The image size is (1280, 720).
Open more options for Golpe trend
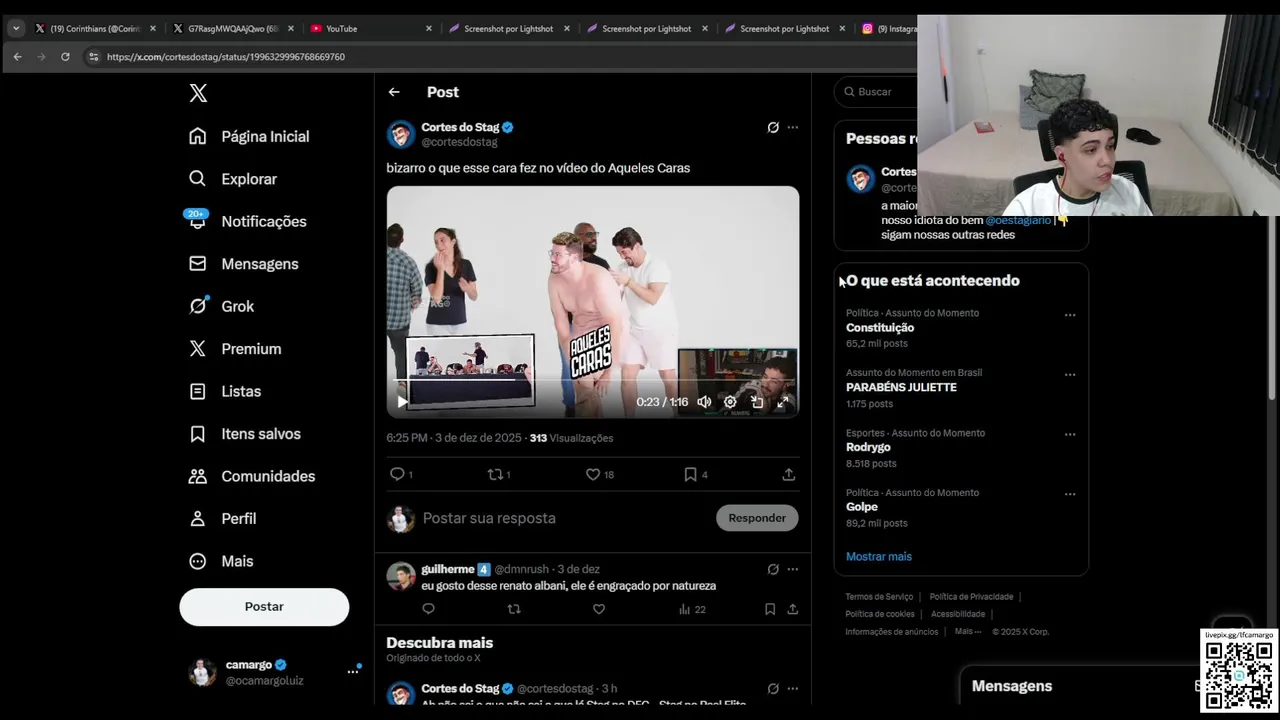click(1070, 494)
